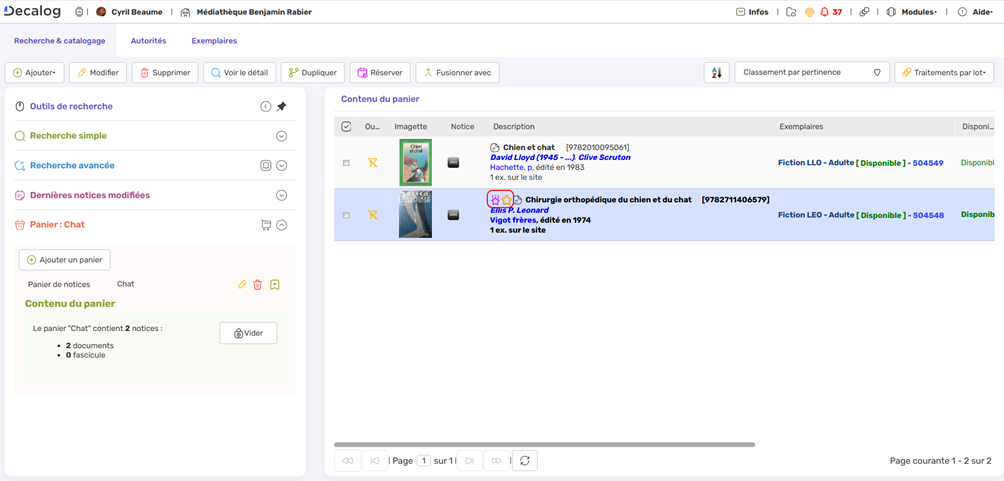Toggle the select-all checkbox in the table header
The width and height of the screenshot is (1004, 481).
click(346, 127)
